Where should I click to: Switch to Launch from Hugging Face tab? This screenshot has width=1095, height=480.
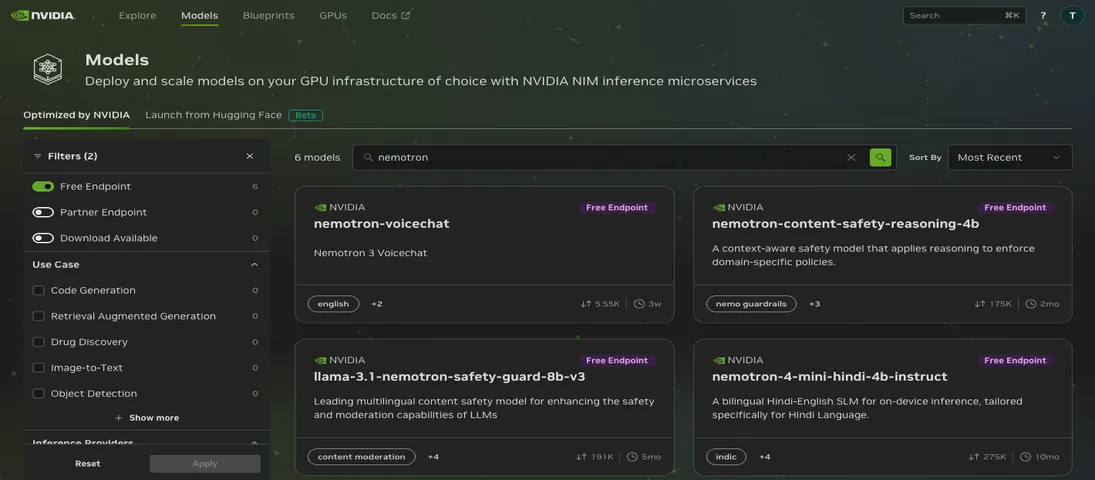[214, 115]
